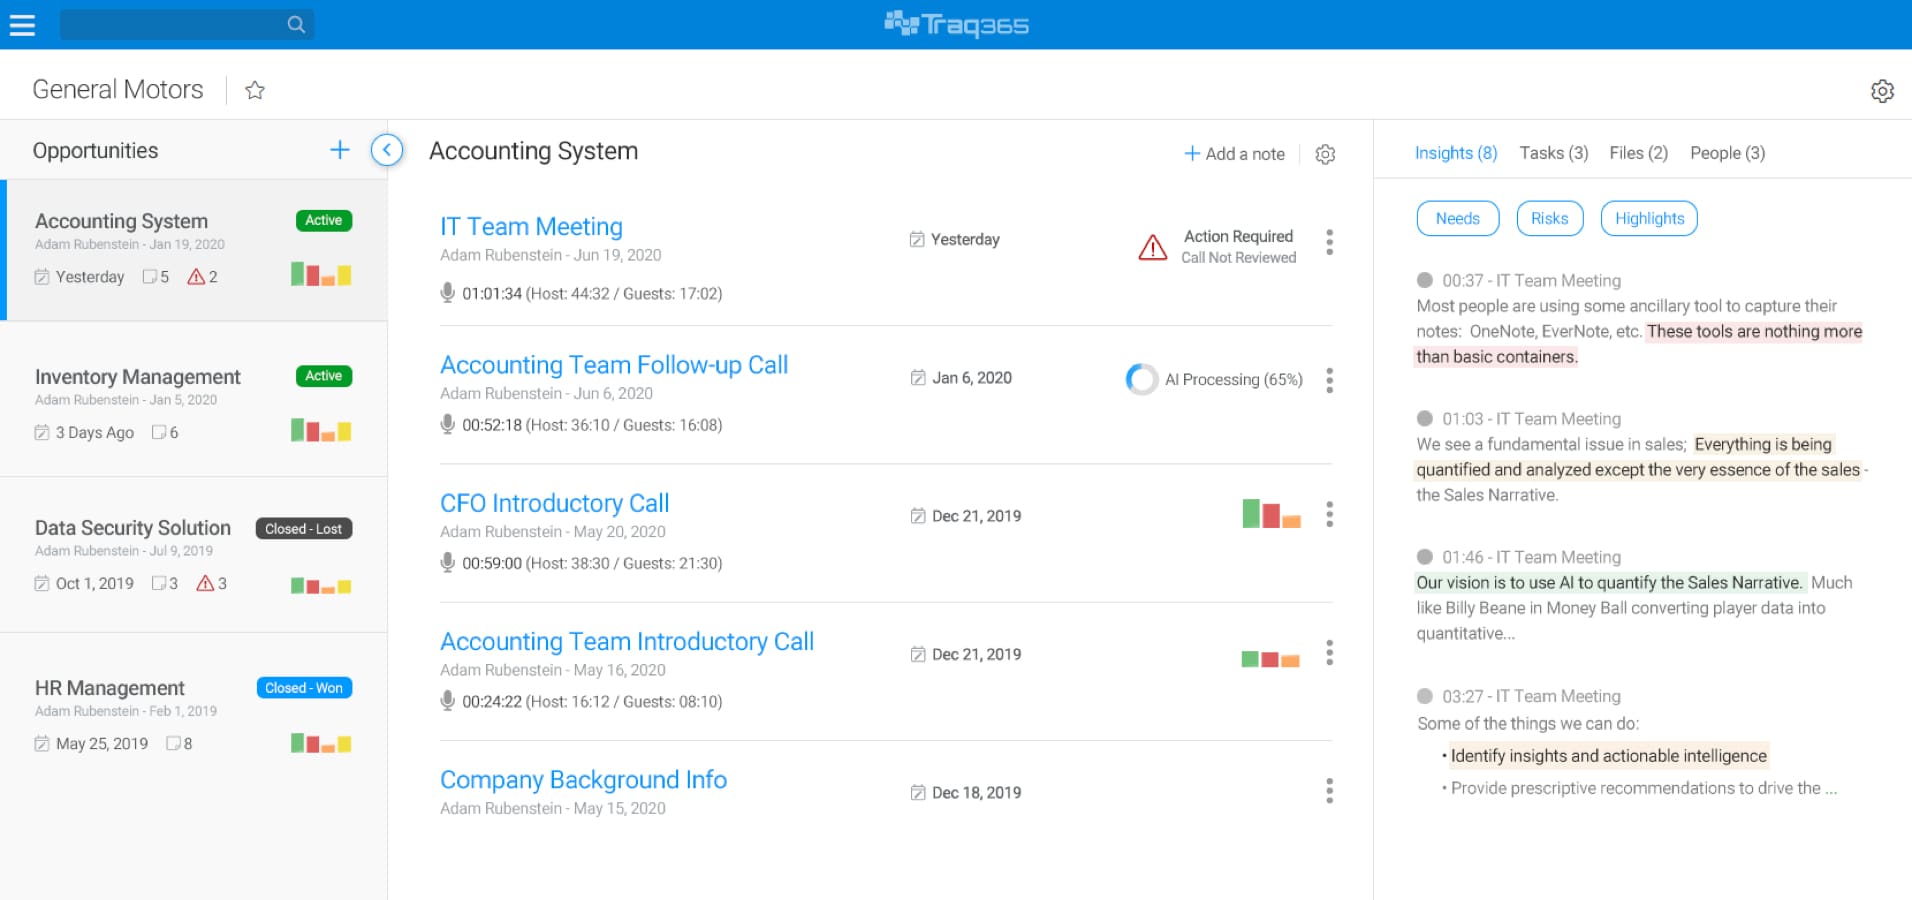Open the hamburger menu
Screen dimensions: 1912x900
pos(22,25)
